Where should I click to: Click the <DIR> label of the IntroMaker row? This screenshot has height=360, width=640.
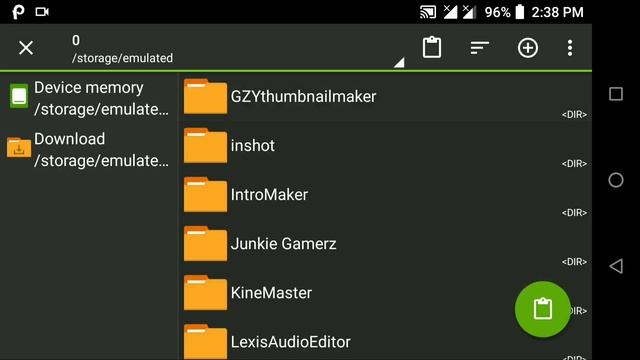coord(574,213)
